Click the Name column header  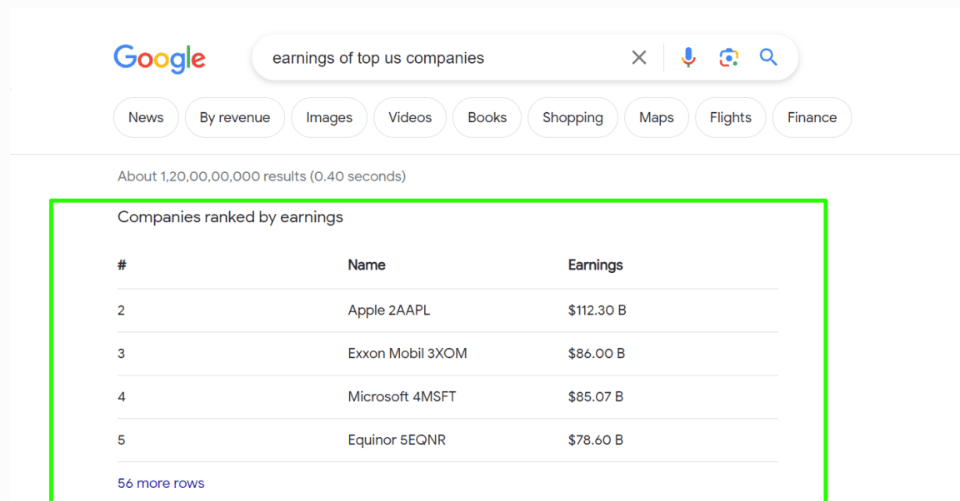point(366,265)
